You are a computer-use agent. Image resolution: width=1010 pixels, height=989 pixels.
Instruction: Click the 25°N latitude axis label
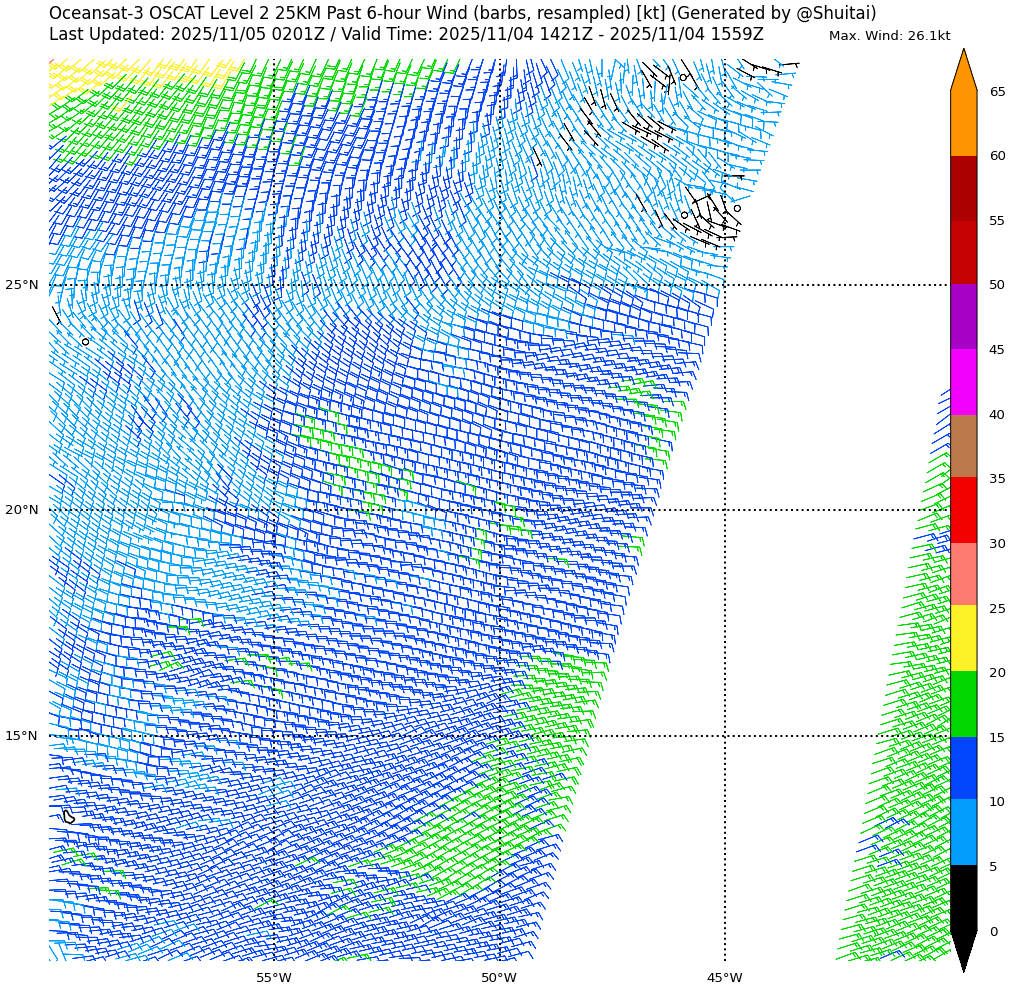pos(22,285)
